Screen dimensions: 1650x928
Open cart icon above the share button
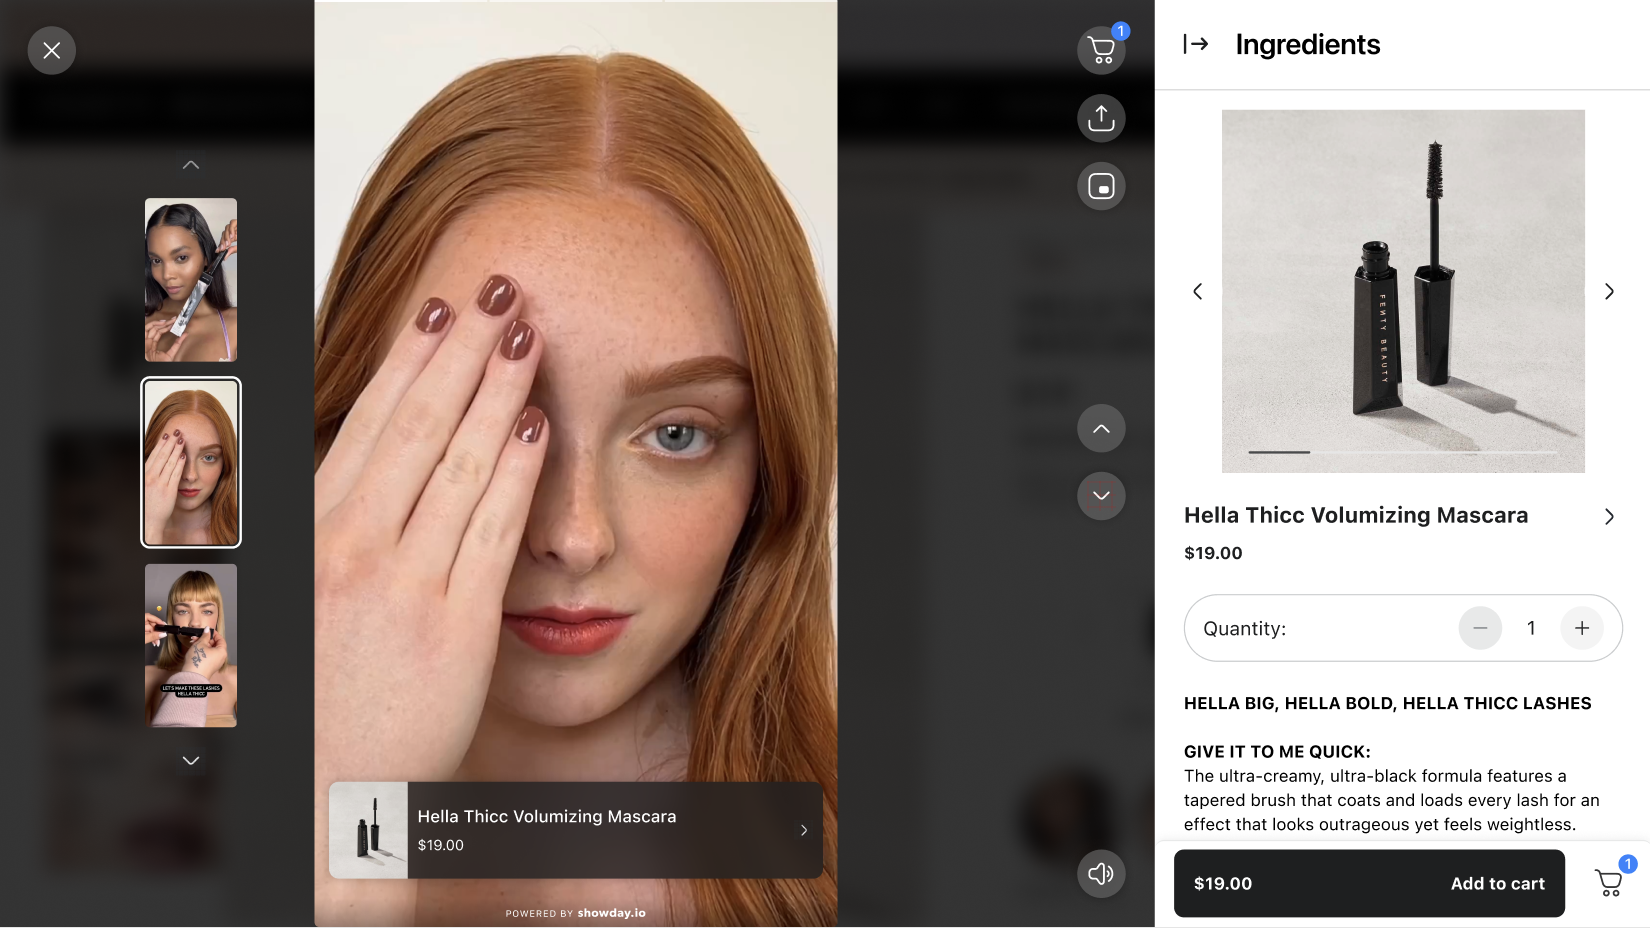(1101, 50)
